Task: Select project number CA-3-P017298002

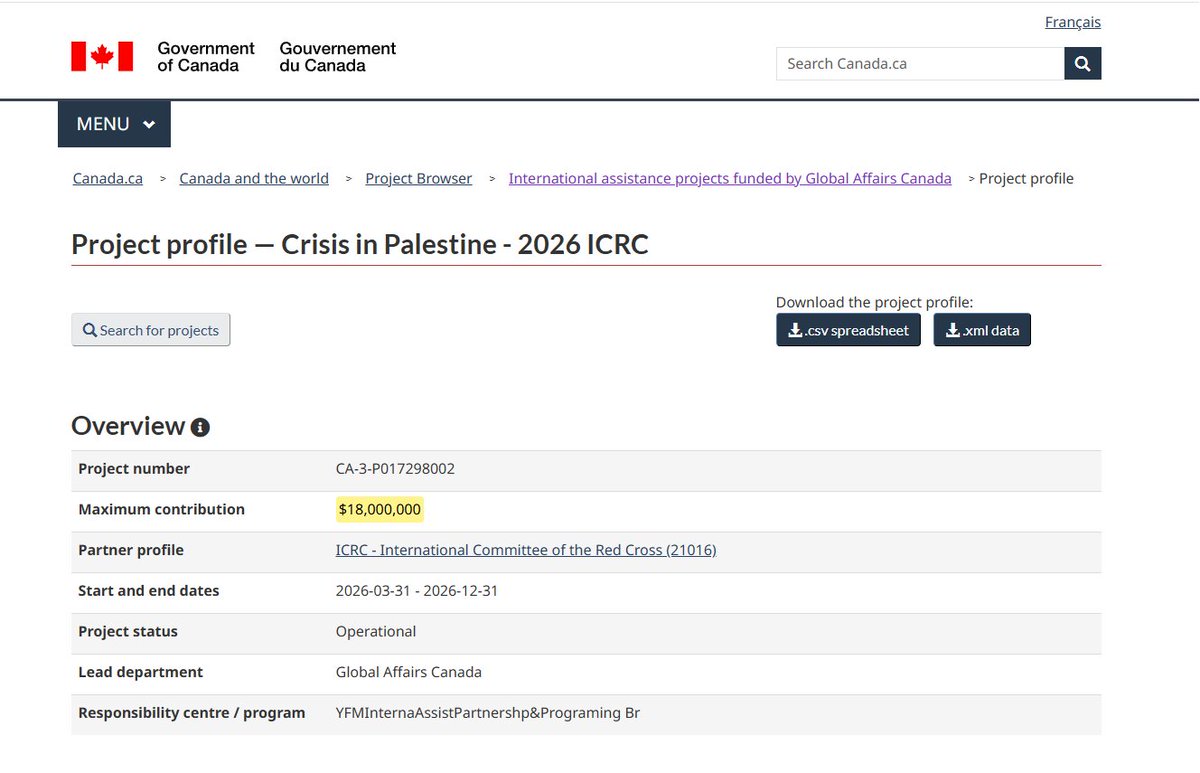Action: pyautogui.click(x=395, y=468)
